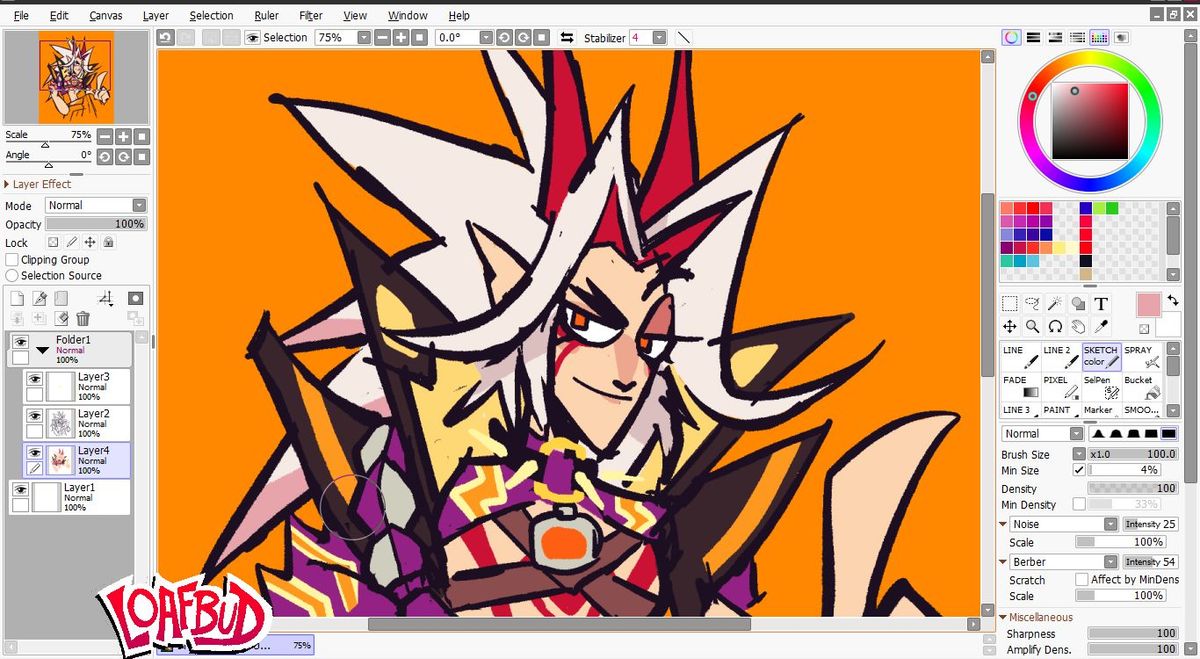Select the Text tool

pos(1101,304)
